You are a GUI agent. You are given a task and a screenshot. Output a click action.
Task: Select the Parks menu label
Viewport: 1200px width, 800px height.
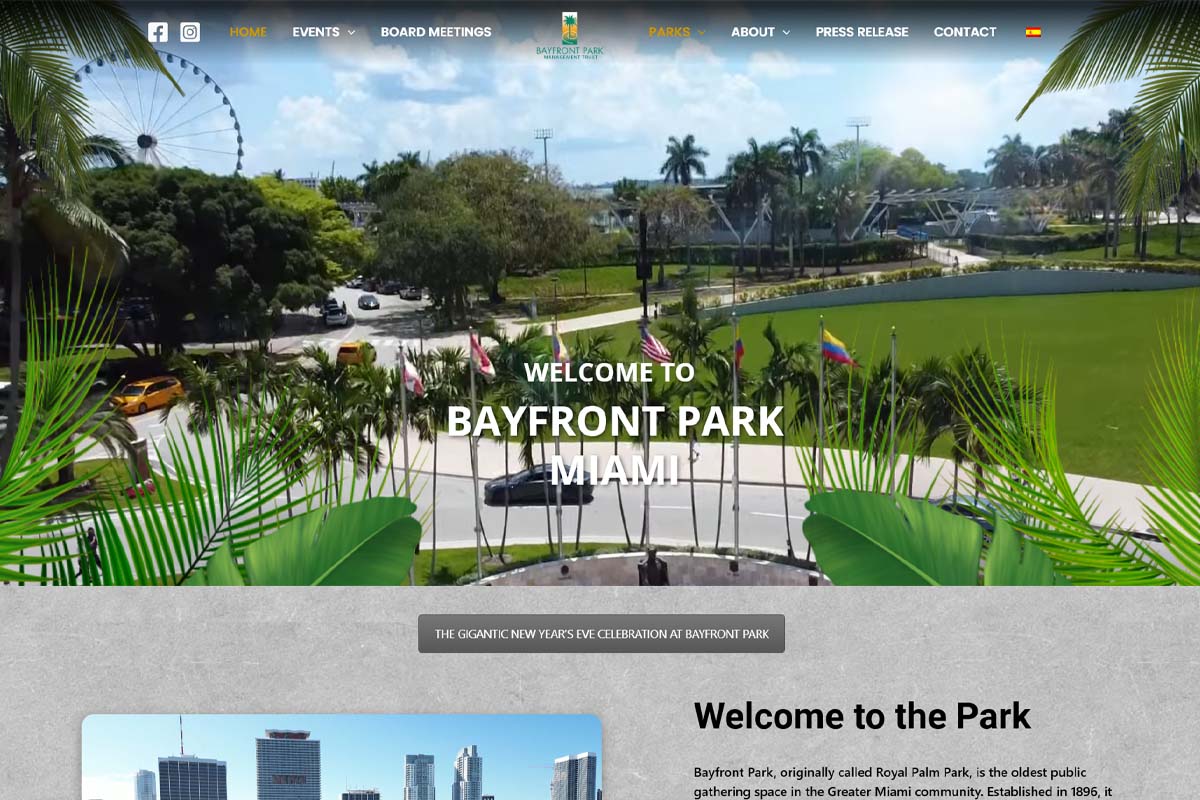(669, 32)
